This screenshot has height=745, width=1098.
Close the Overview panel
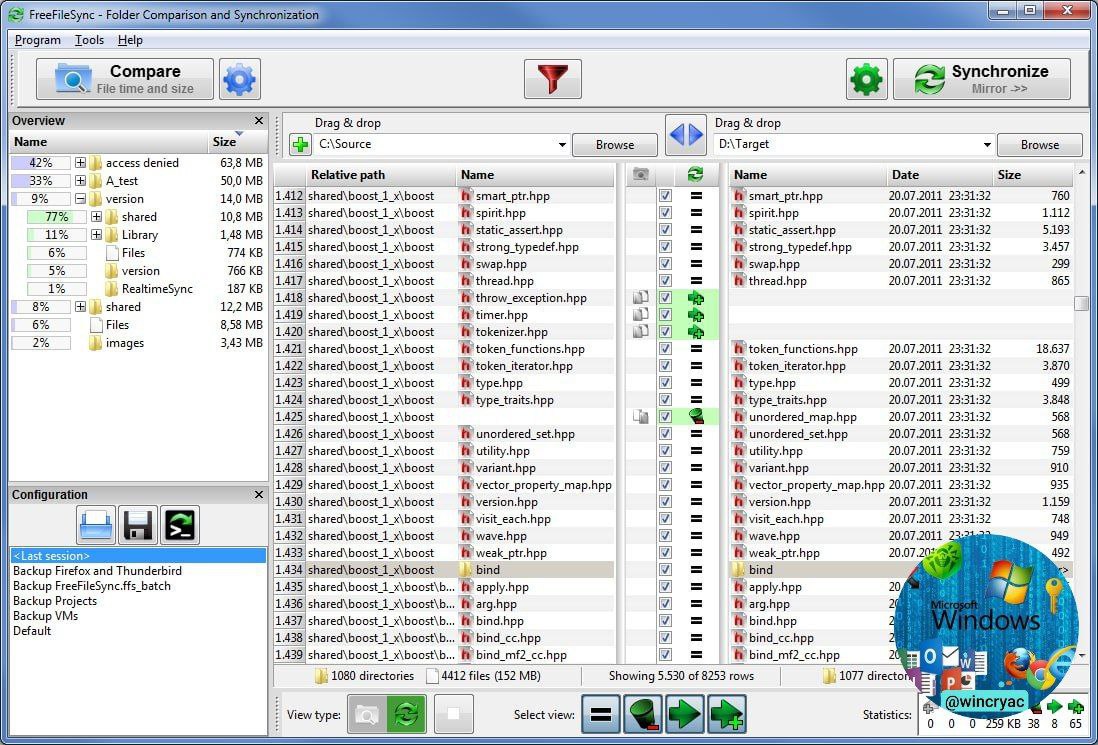[258, 120]
